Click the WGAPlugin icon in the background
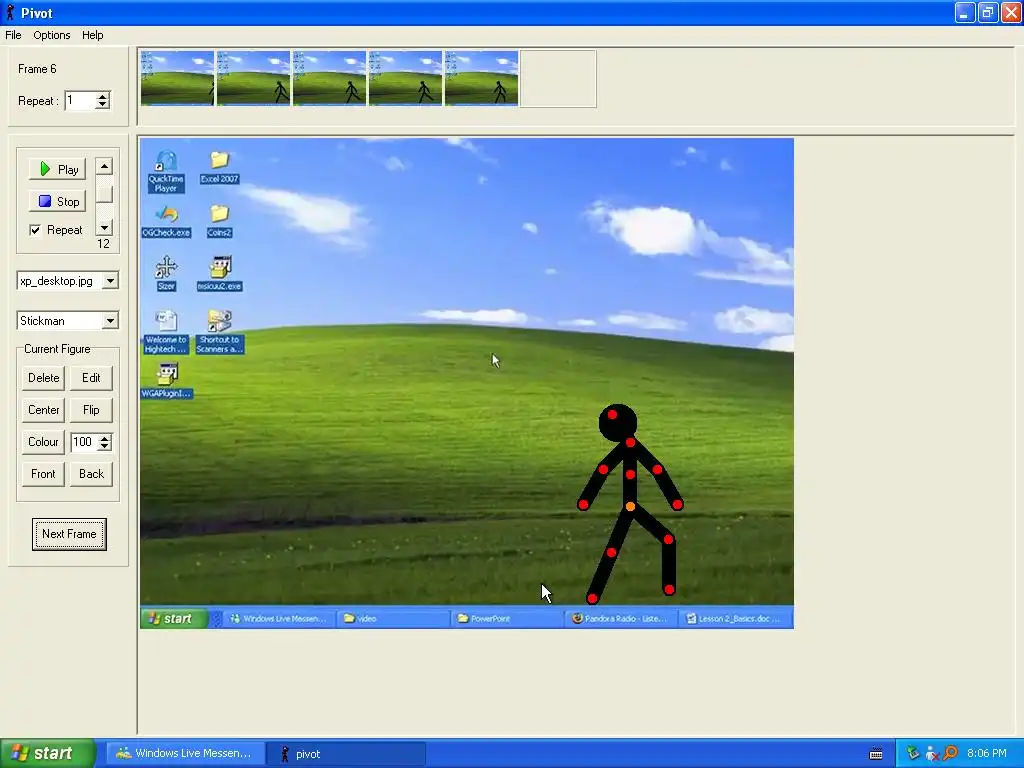This screenshot has width=1024, height=768. (x=167, y=381)
